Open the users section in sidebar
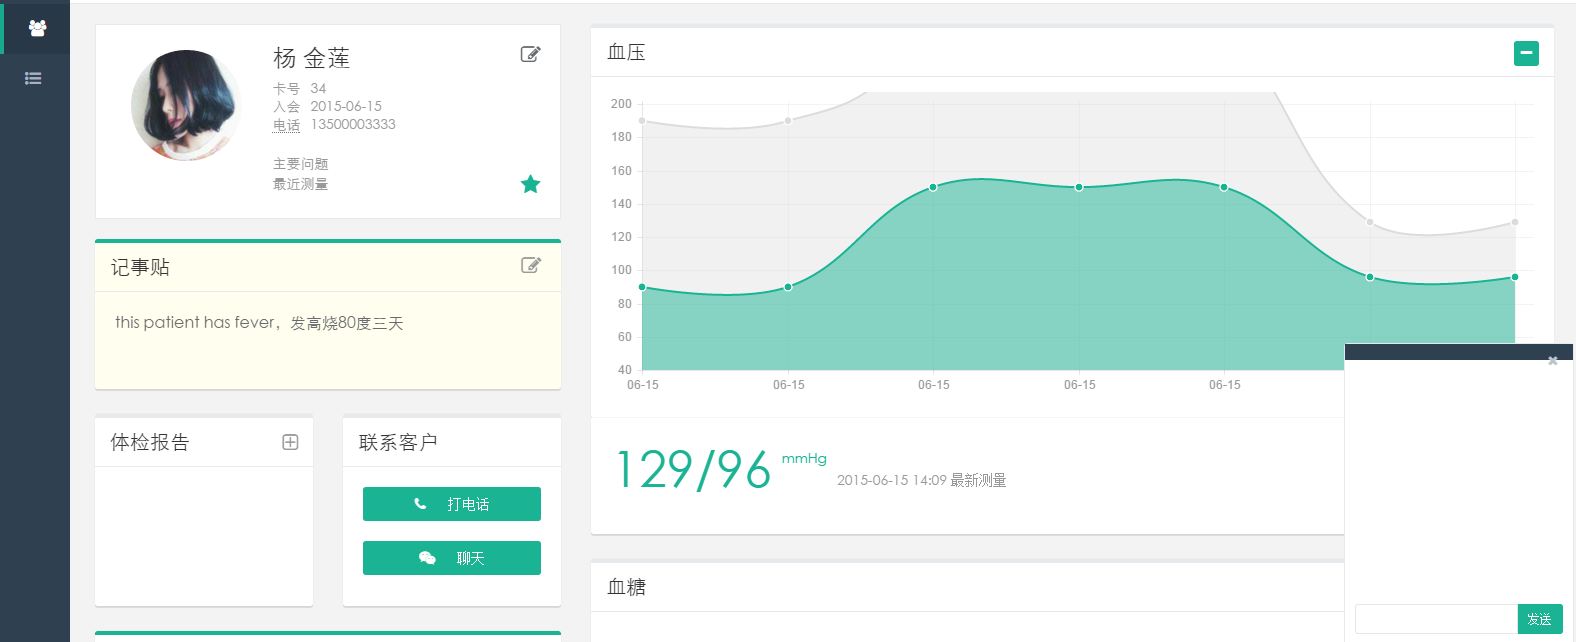 click(37, 28)
